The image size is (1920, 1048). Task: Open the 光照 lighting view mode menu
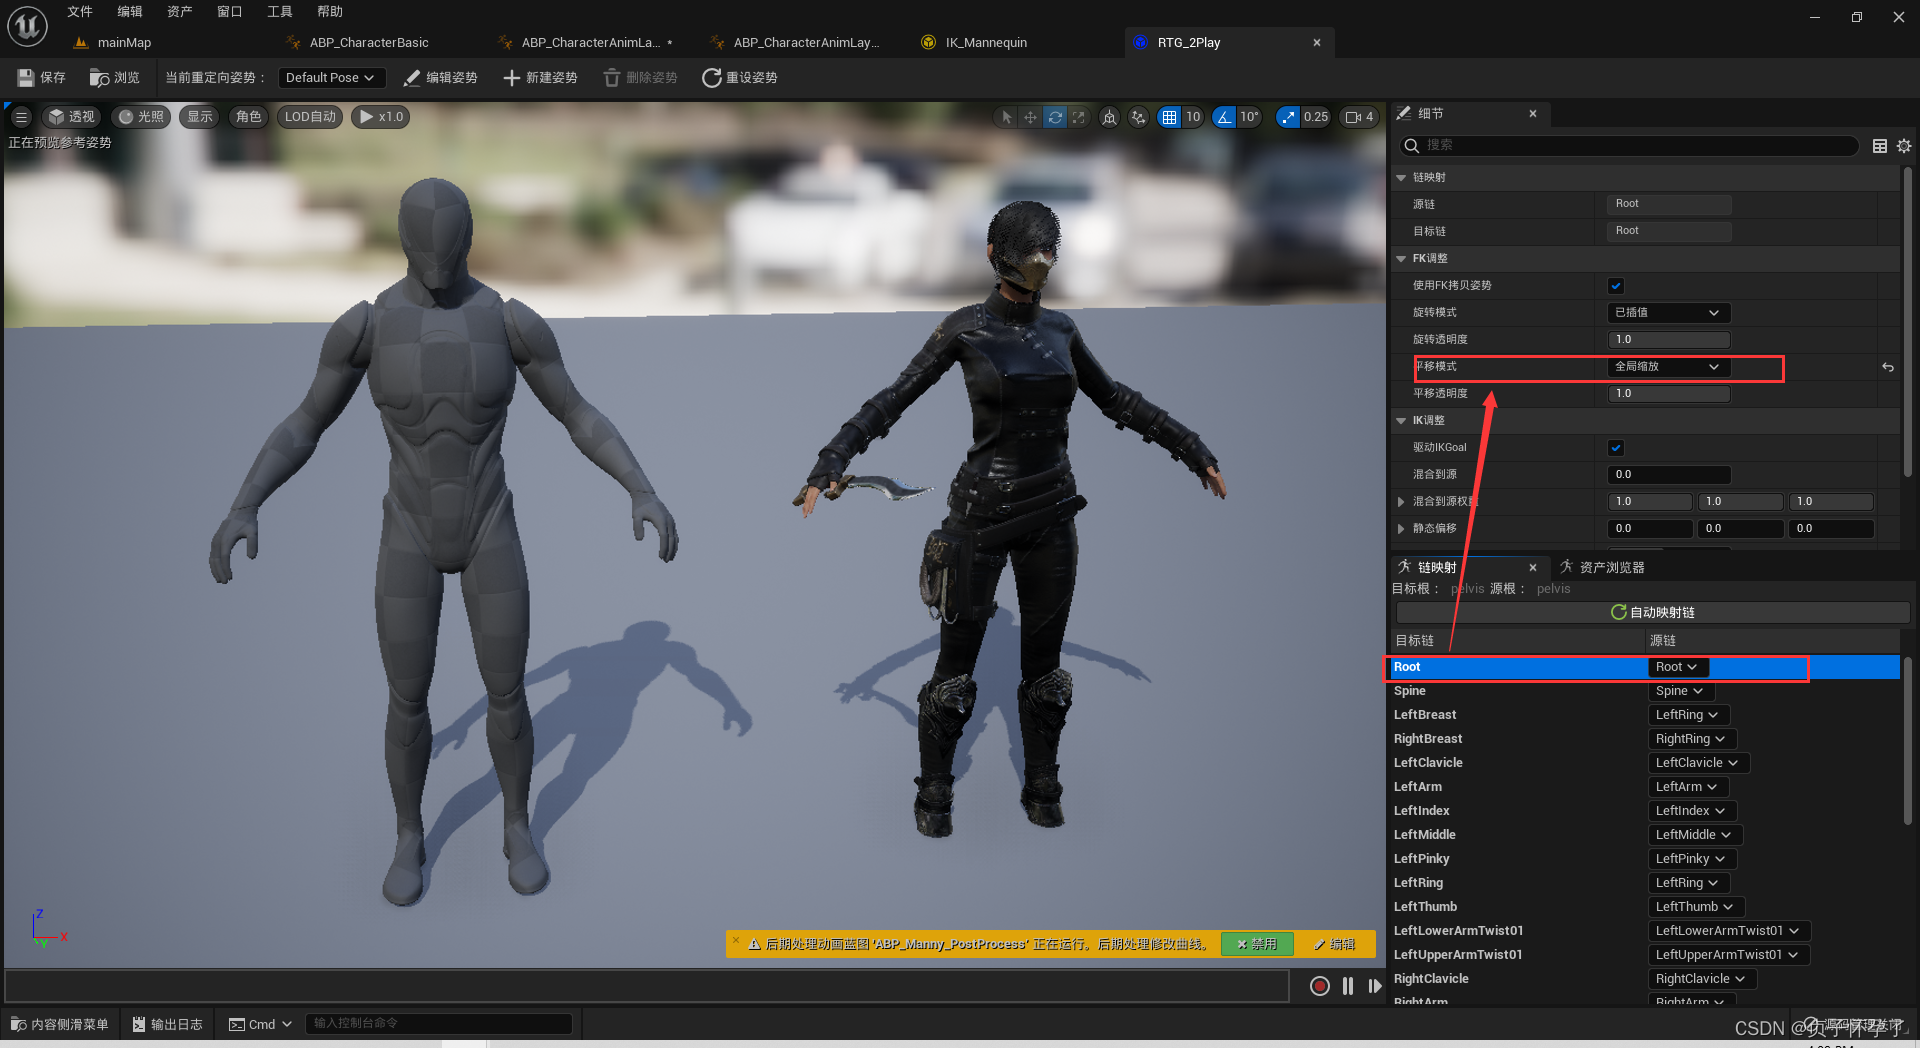(x=141, y=117)
